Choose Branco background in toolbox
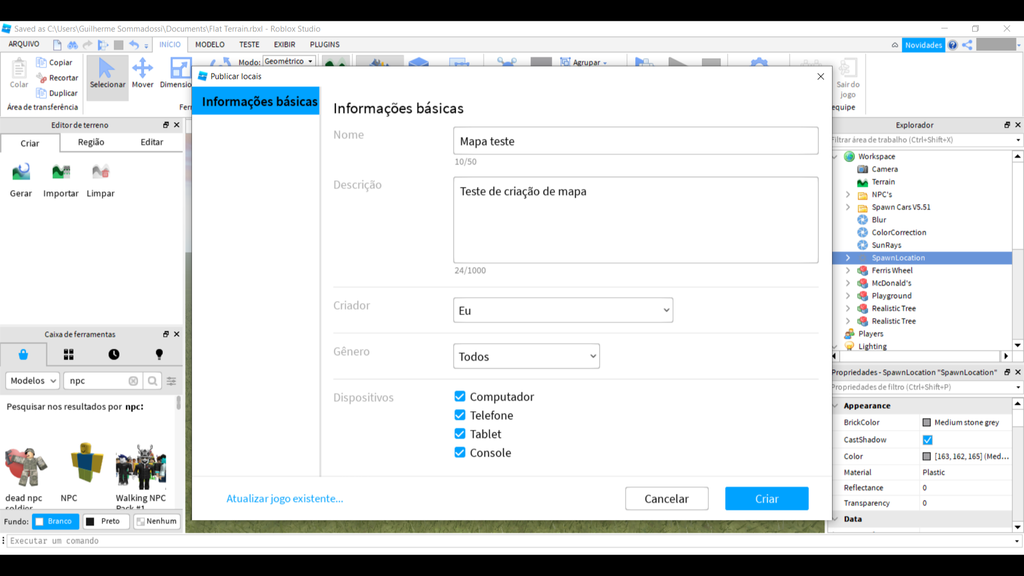This screenshot has width=1024, height=576. pos(56,521)
